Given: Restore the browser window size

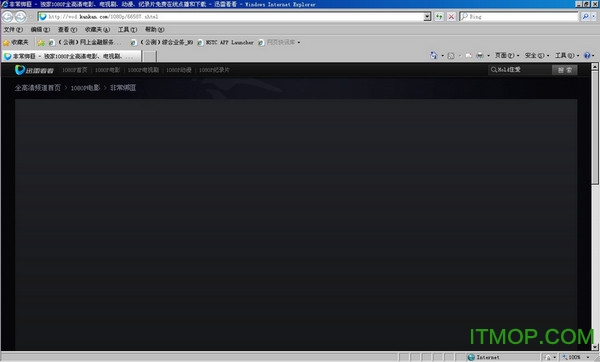Looking at the screenshot, I should click(x=587, y=4).
